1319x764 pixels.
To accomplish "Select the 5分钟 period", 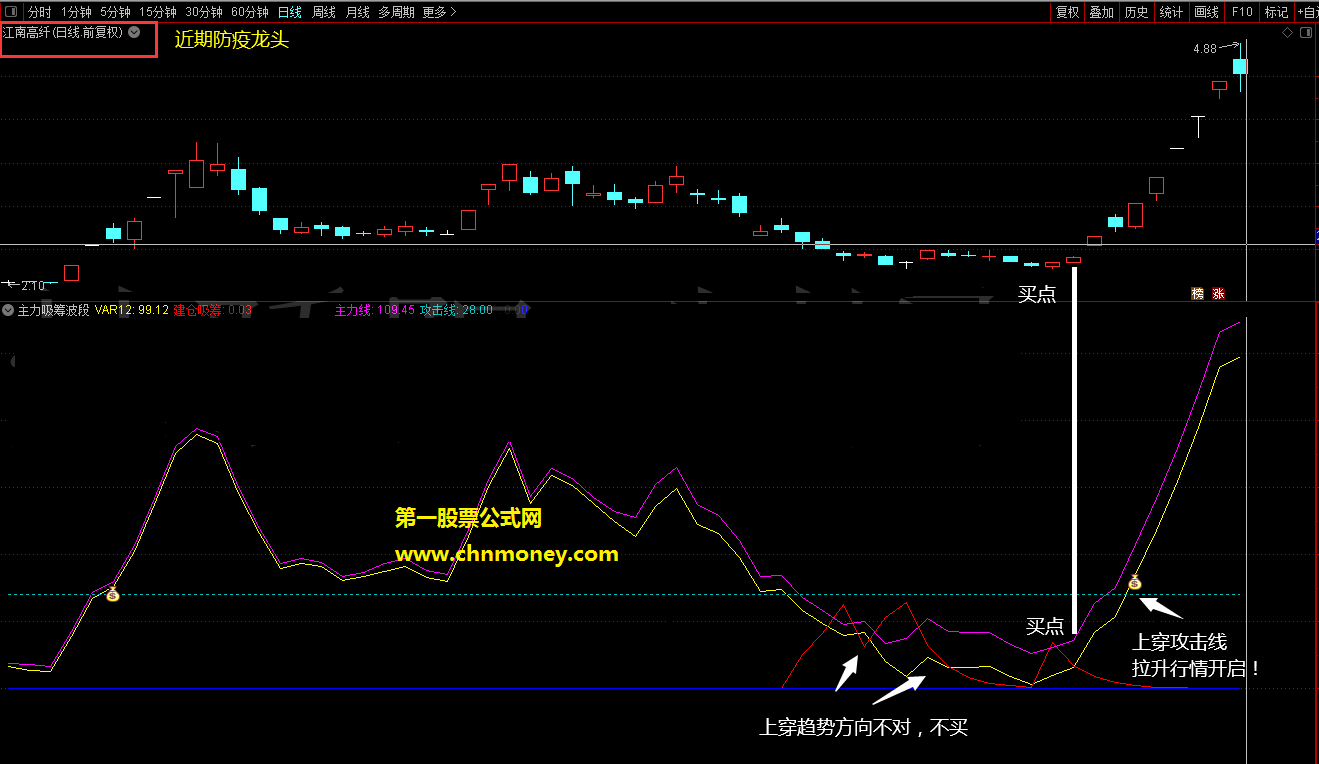I will click(116, 12).
